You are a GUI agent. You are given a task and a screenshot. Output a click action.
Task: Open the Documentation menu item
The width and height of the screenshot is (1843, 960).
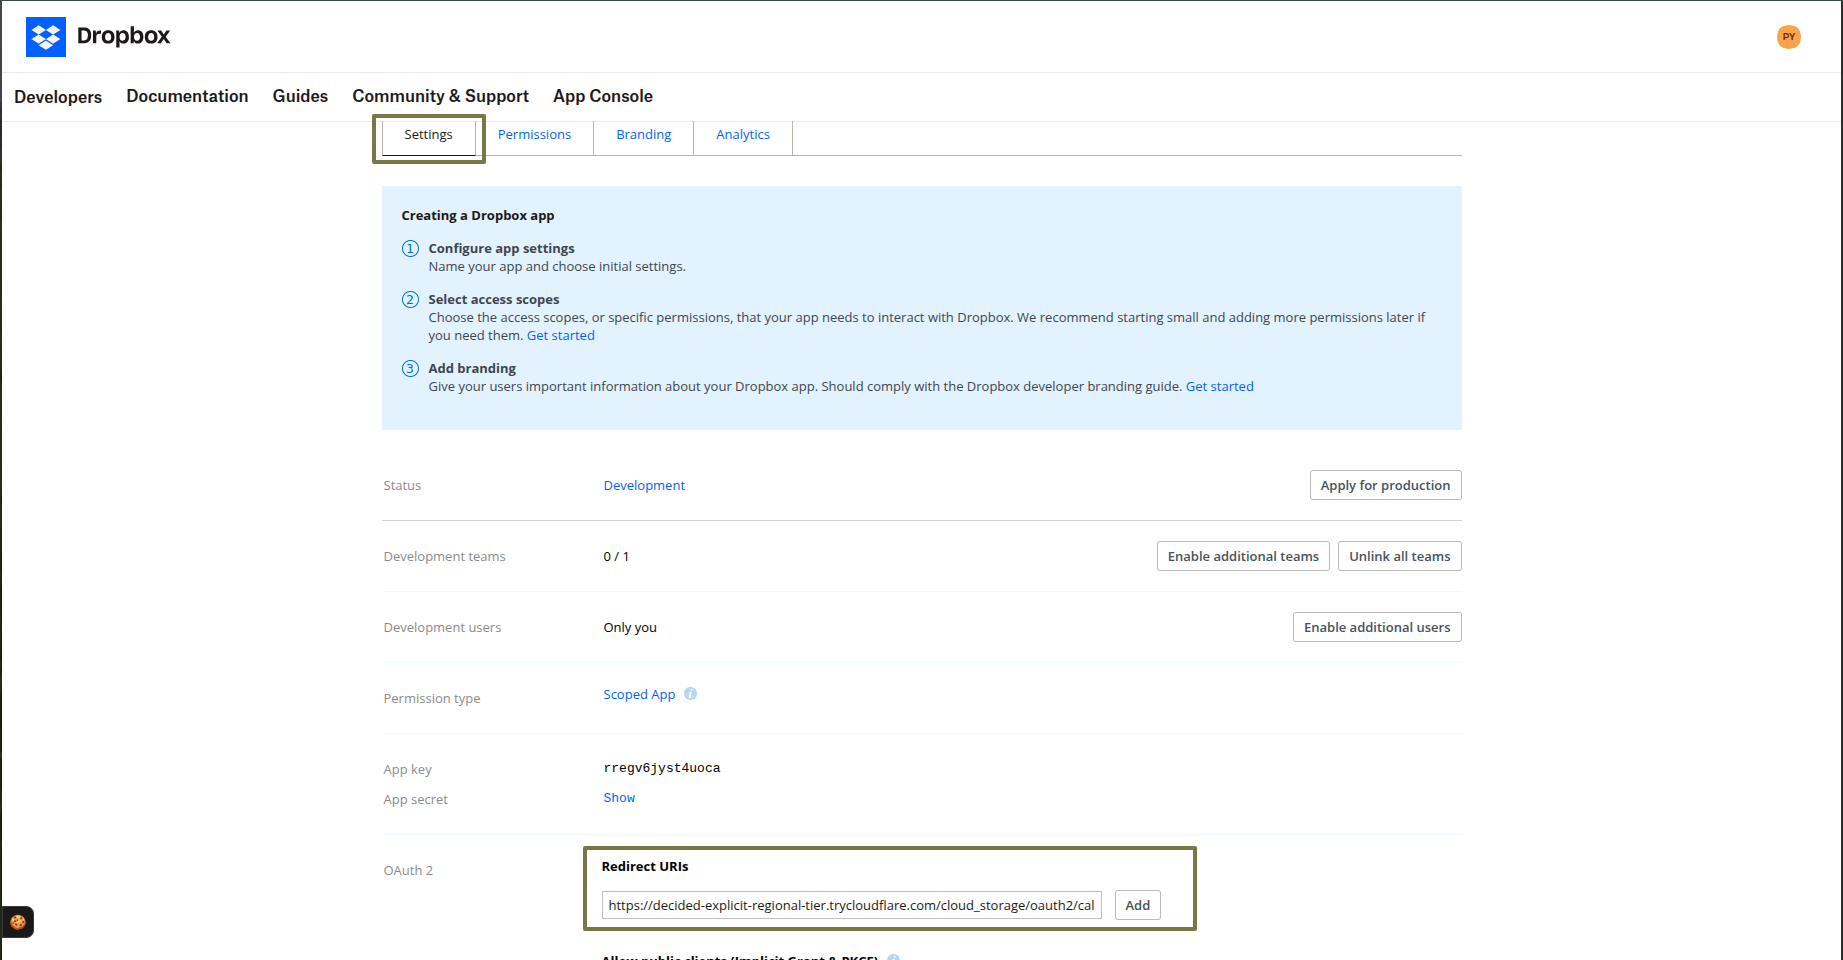[187, 96]
